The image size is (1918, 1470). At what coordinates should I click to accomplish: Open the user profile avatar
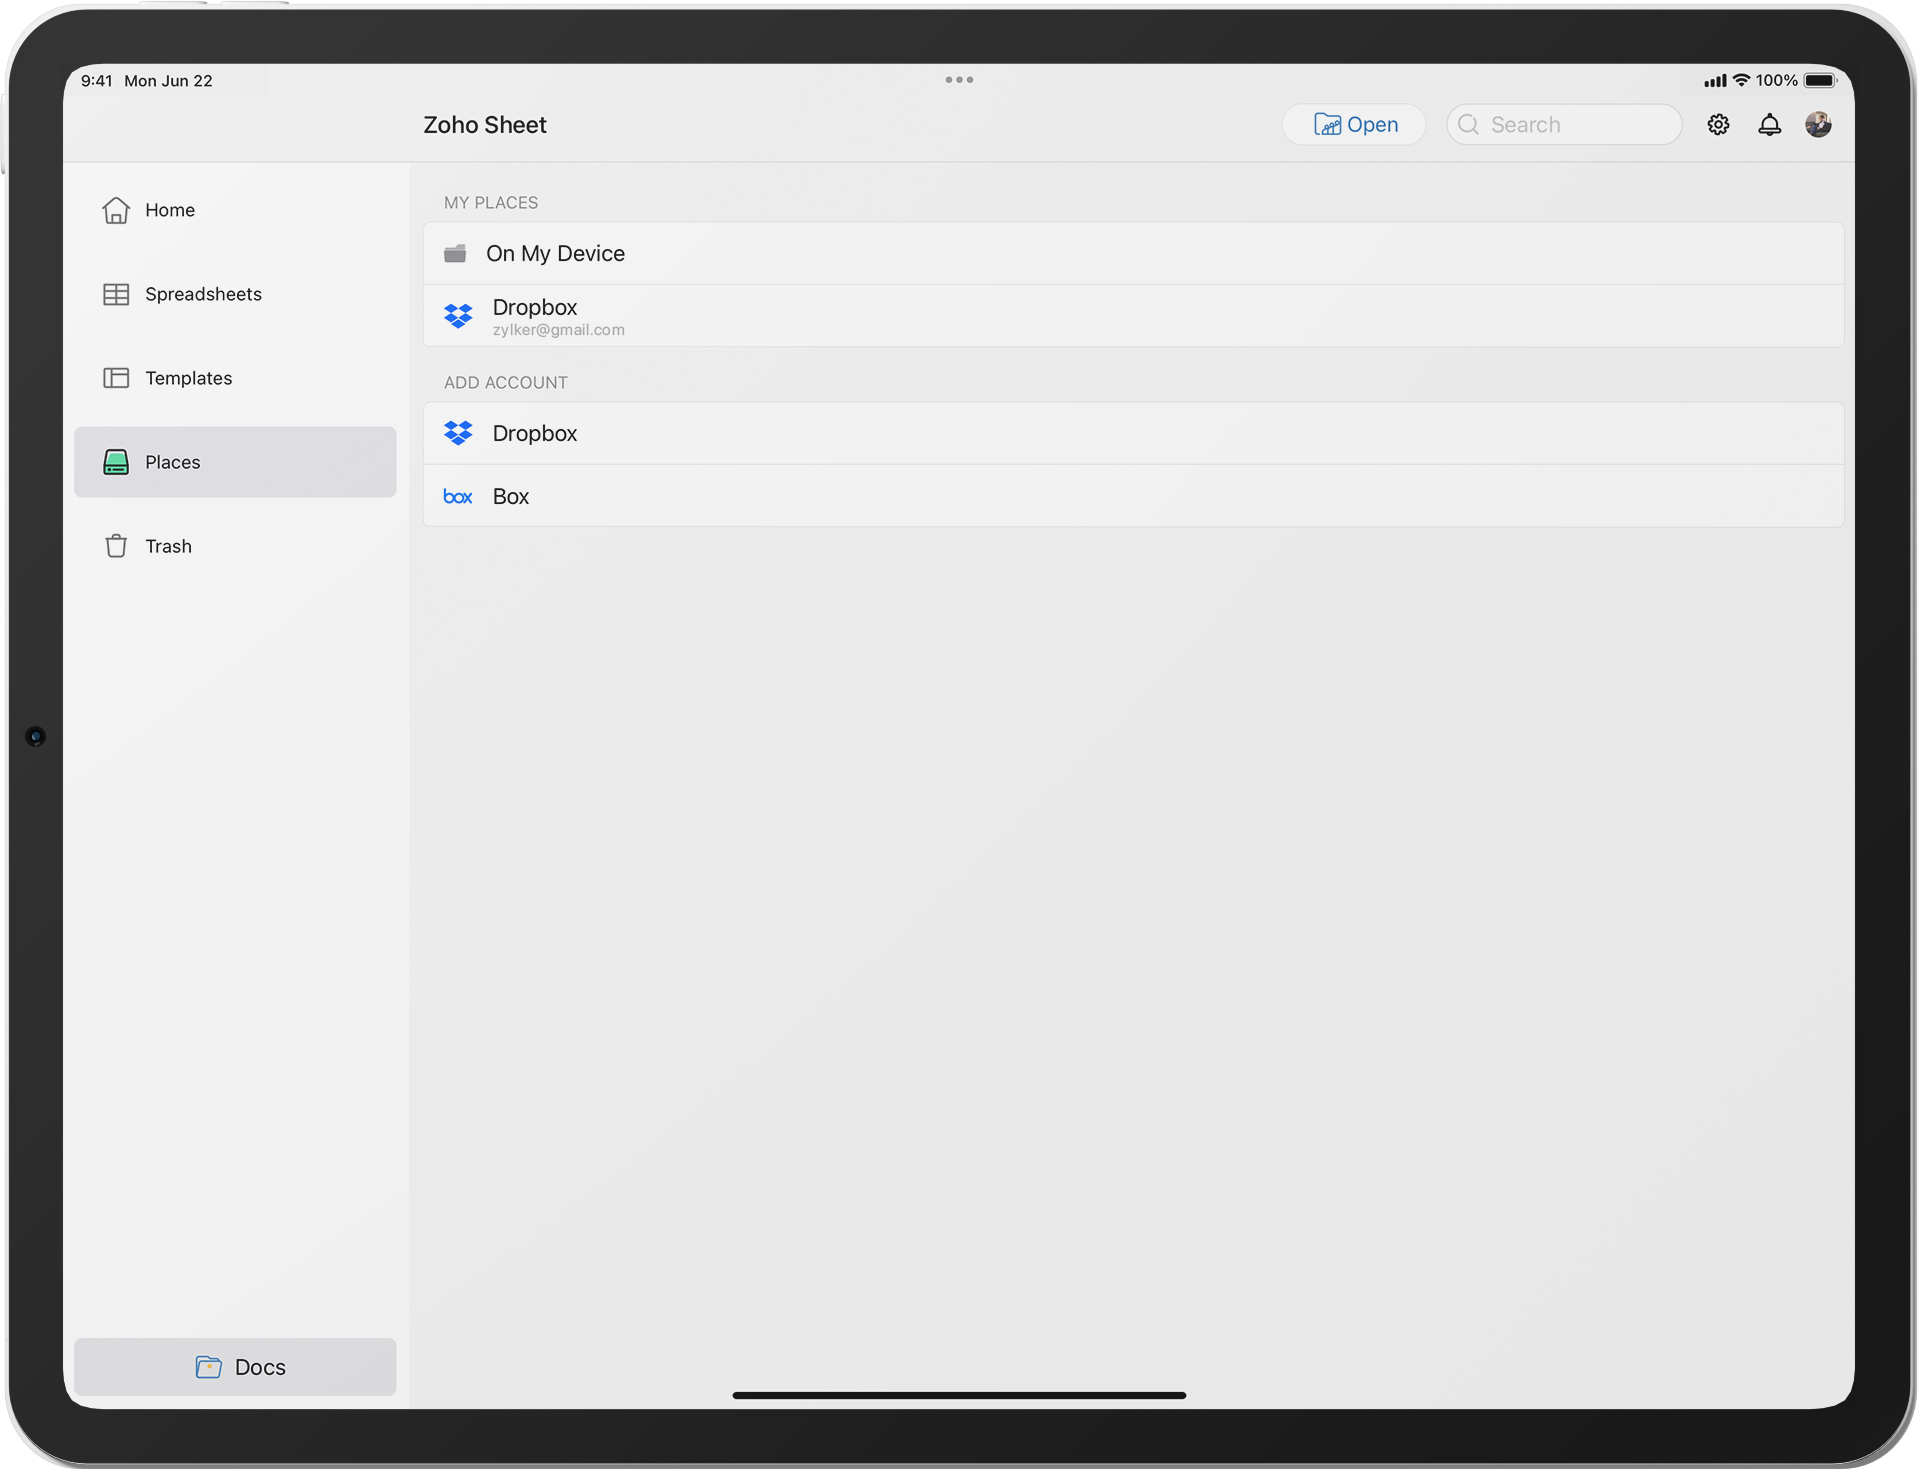1818,124
